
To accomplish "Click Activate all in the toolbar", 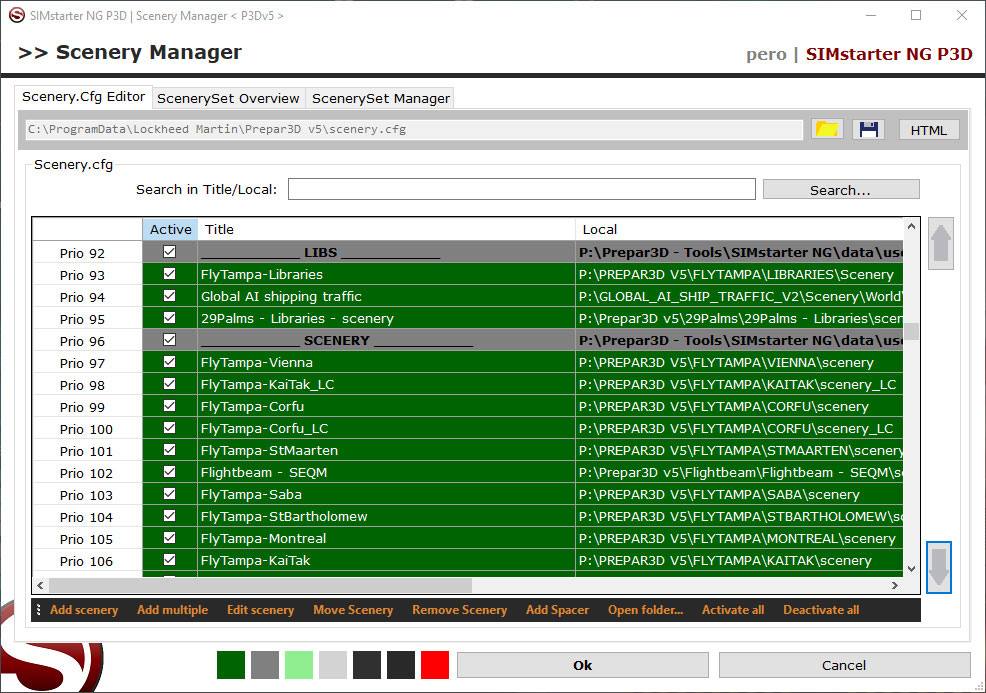I will pyautogui.click(x=733, y=610).
